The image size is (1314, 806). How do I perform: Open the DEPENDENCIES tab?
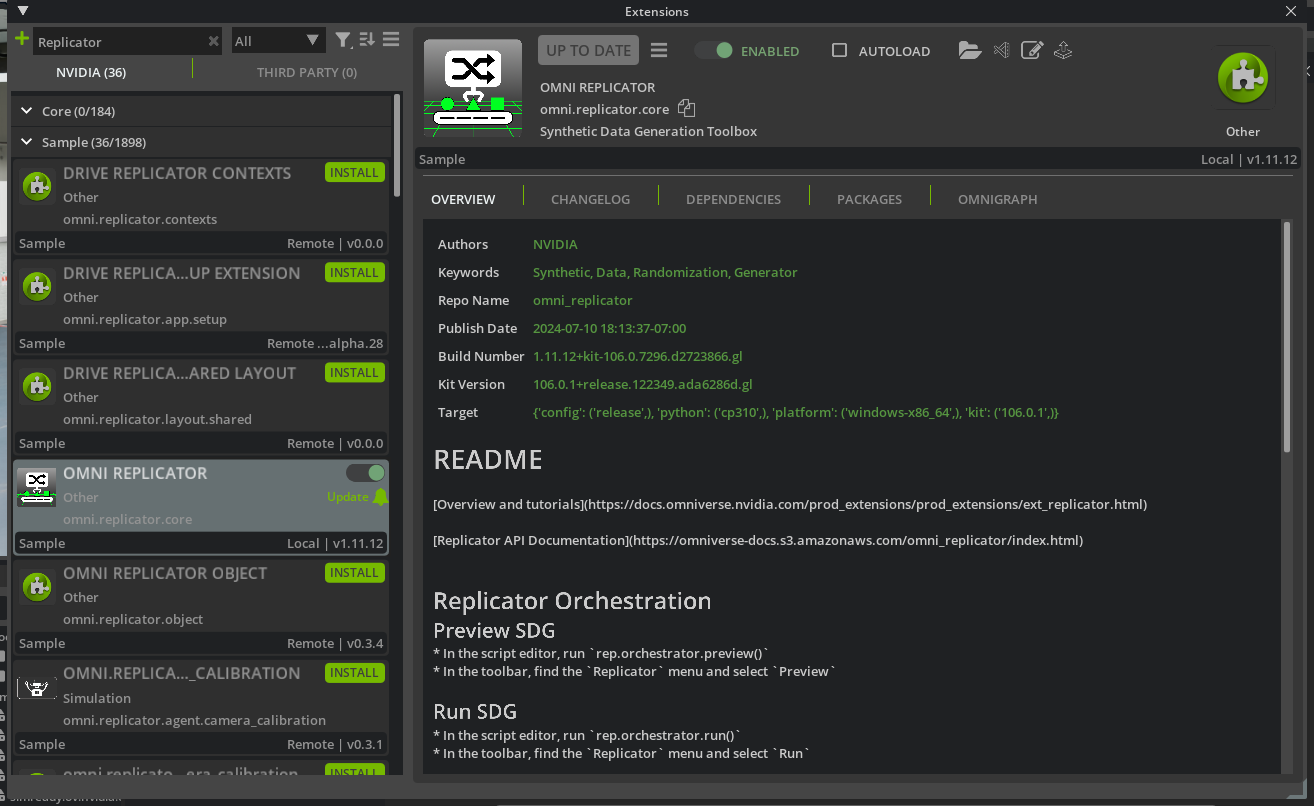pos(733,199)
